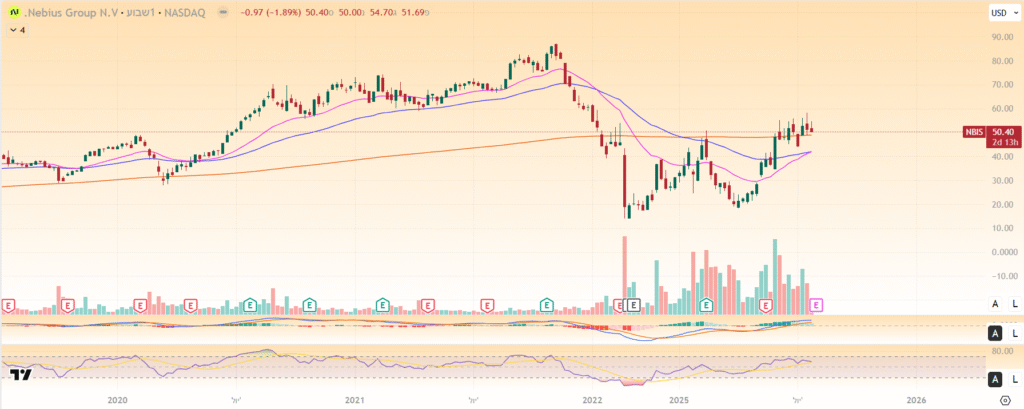Click green E marker nearest the 2021 axis label
This screenshot has height=409, width=1024.
click(383, 304)
